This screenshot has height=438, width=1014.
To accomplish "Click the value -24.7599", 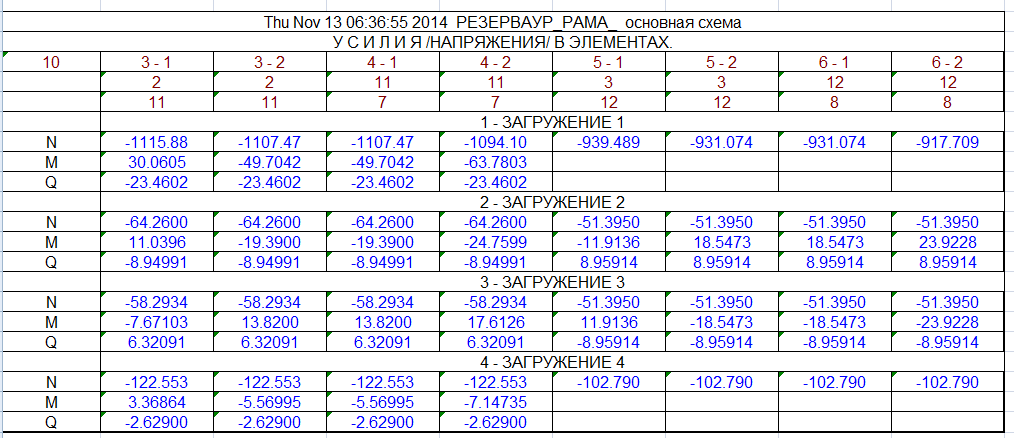I will (x=495, y=242).
